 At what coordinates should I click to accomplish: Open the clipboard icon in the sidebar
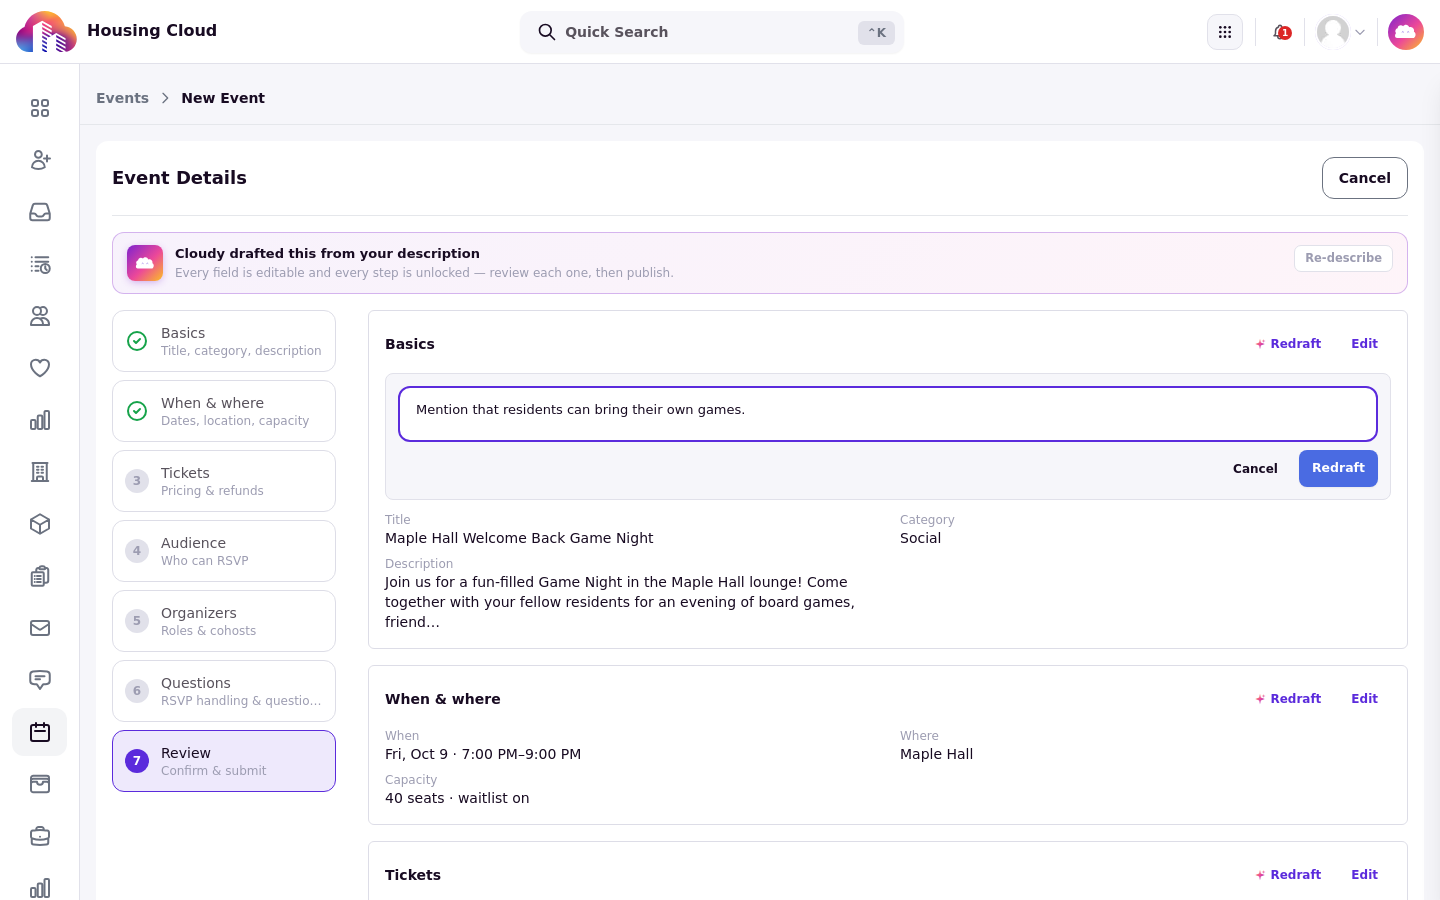[x=40, y=576]
